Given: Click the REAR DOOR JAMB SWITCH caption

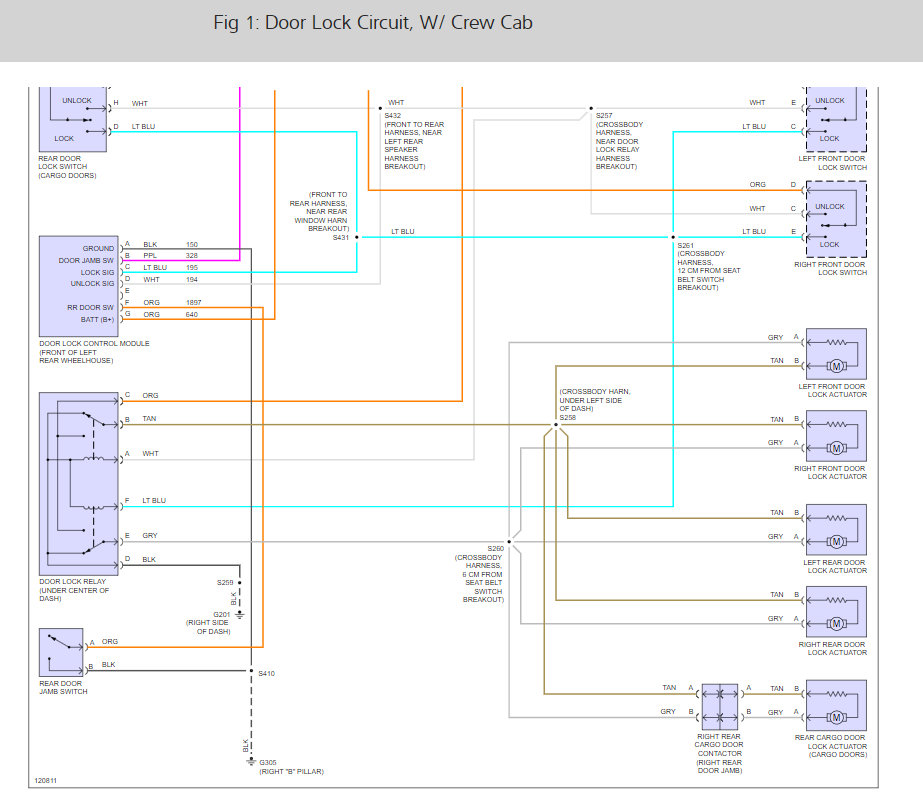Looking at the screenshot, I should 63,687.
